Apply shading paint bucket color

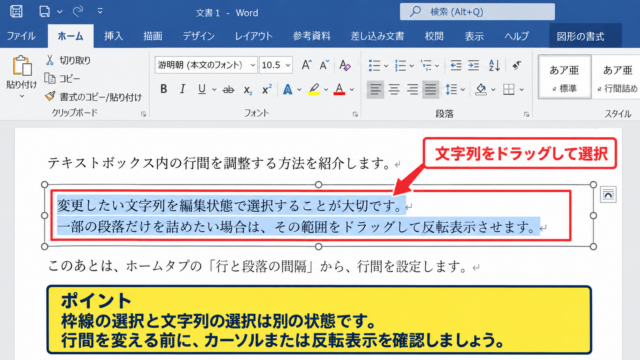[x=481, y=89]
